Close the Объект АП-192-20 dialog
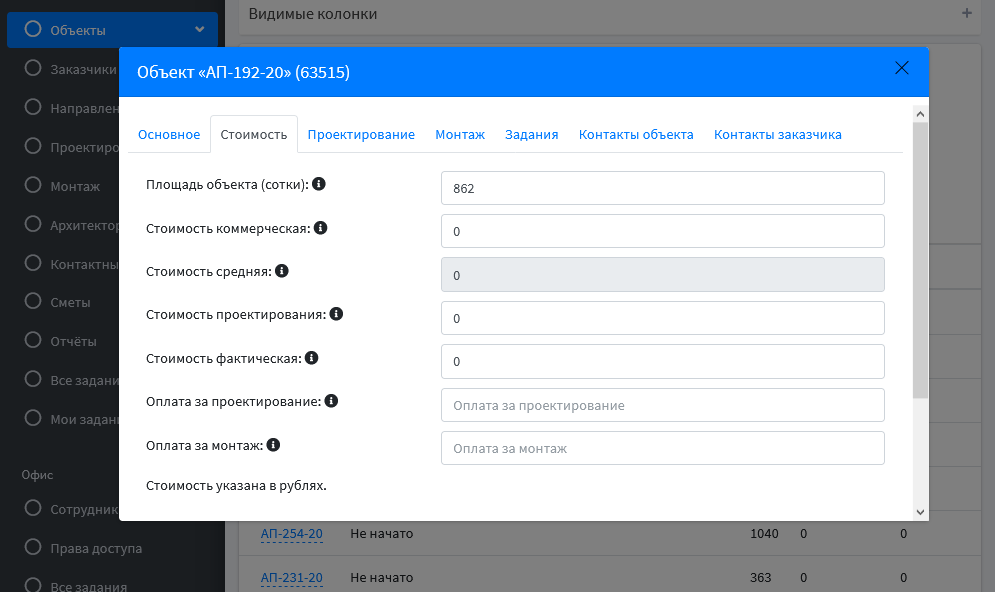The image size is (995, 592). click(x=902, y=68)
